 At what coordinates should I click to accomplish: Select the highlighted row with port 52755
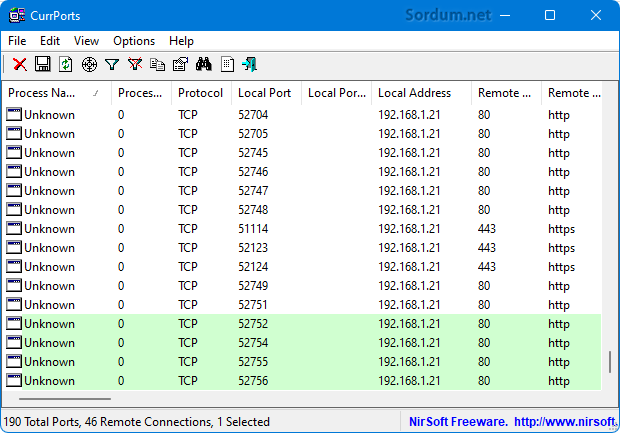pos(303,361)
